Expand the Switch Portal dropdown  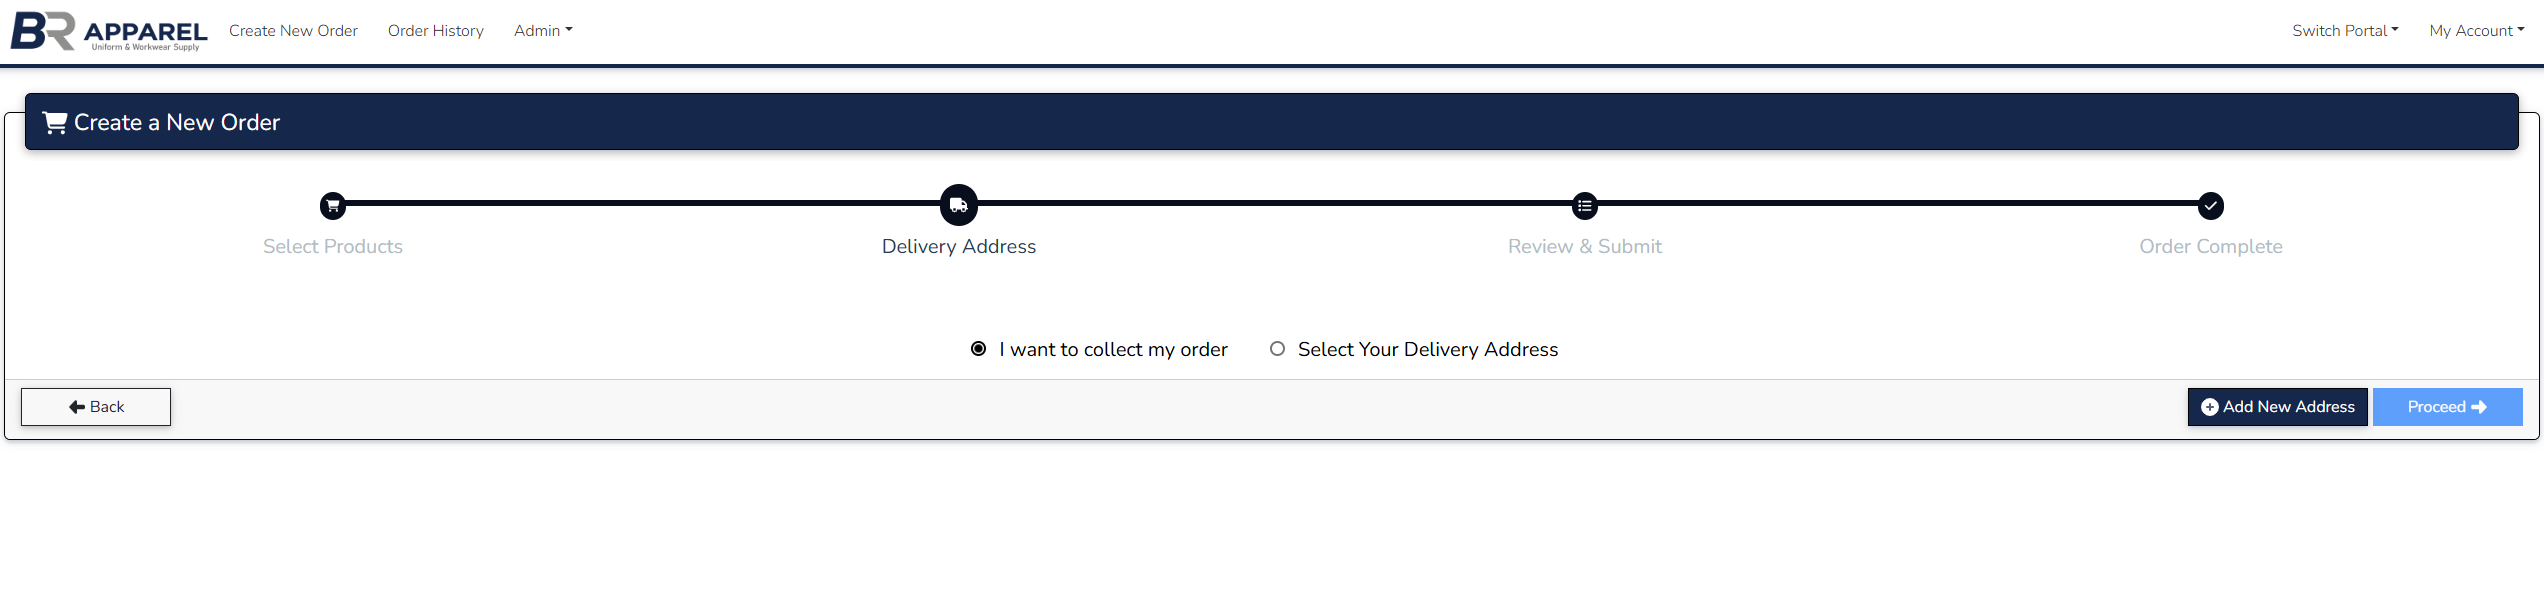(x=2345, y=31)
